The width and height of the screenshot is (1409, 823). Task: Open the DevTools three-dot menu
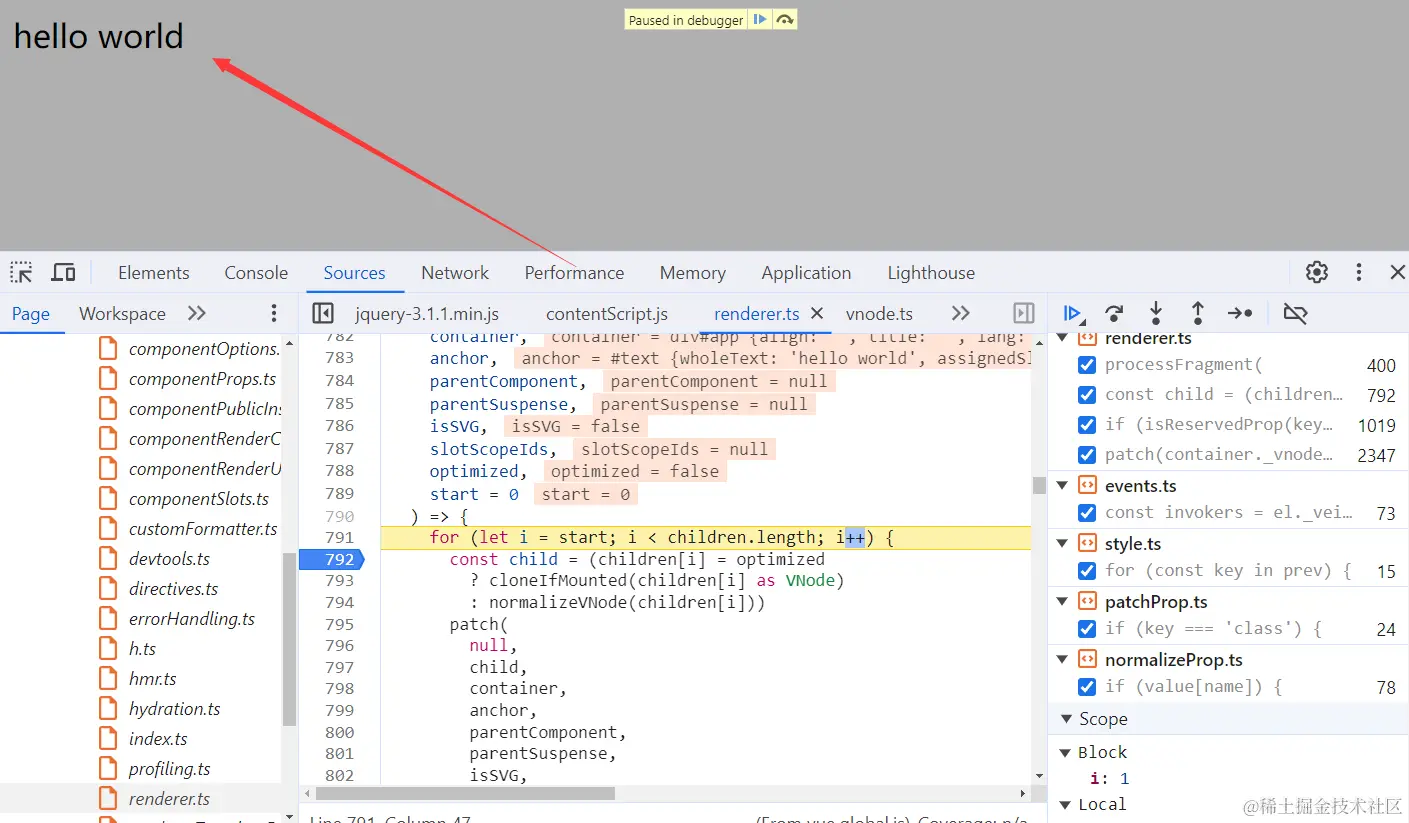click(x=1358, y=272)
